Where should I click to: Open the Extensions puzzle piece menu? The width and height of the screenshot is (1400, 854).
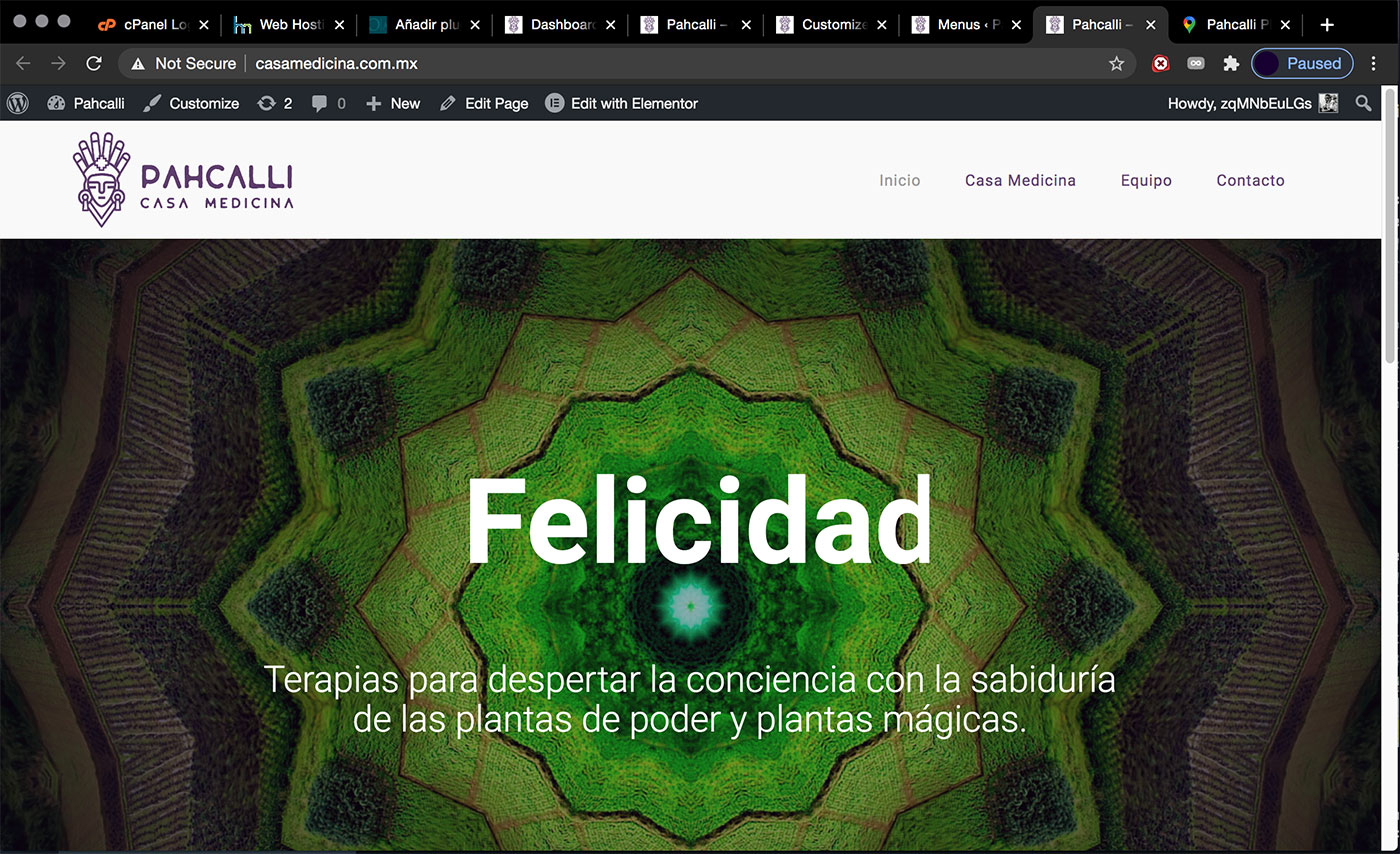point(1231,63)
